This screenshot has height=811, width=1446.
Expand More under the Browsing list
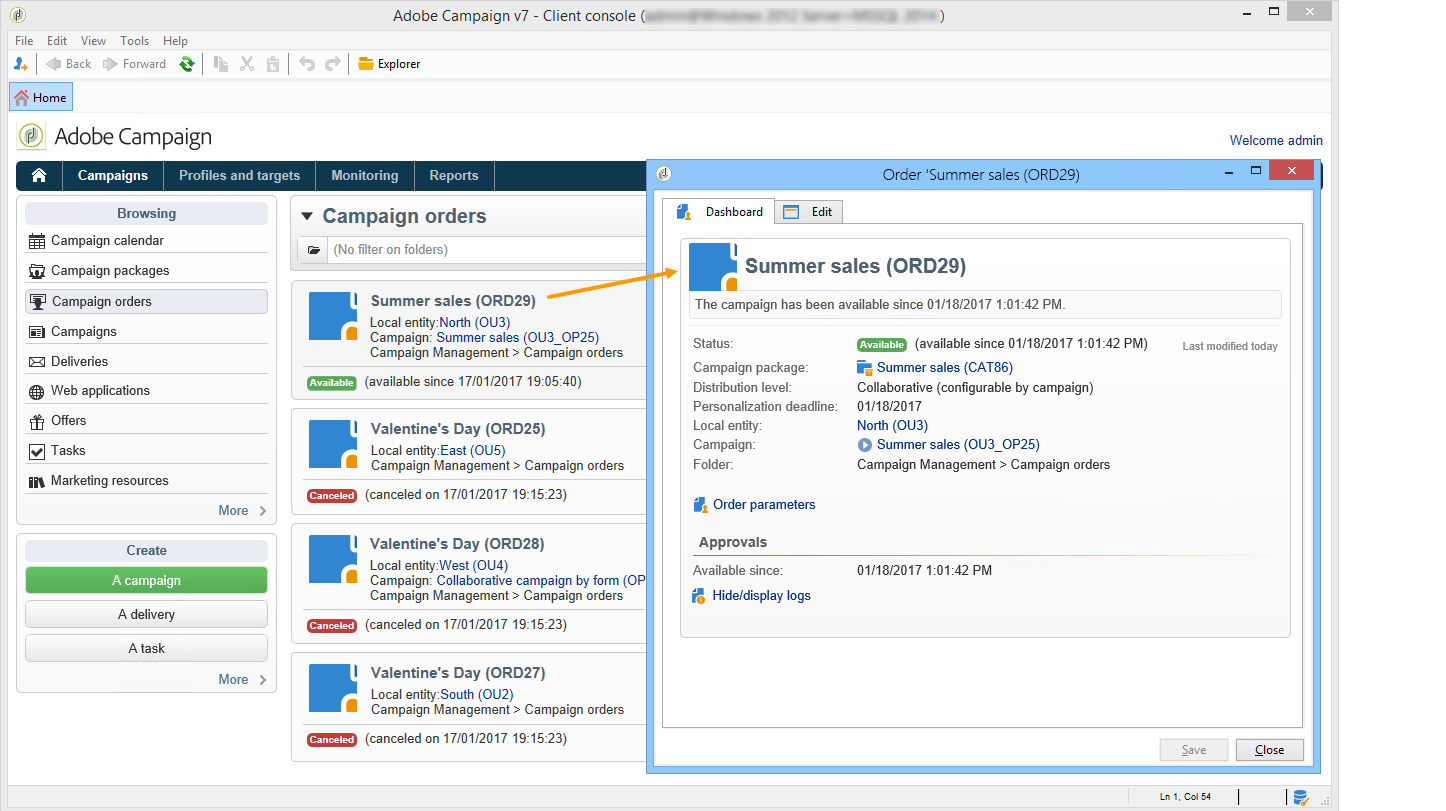point(243,510)
